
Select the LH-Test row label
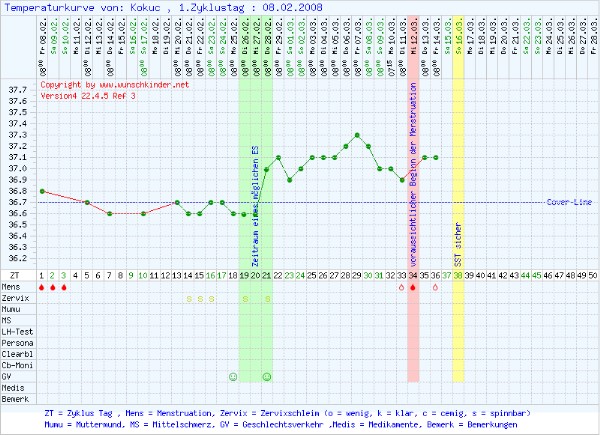coord(15,331)
